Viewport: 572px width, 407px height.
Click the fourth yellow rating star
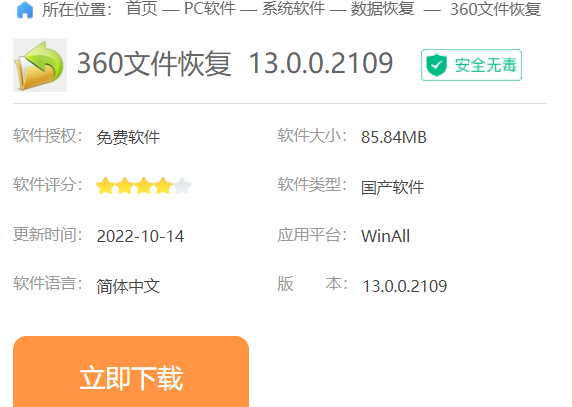[x=163, y=186]
